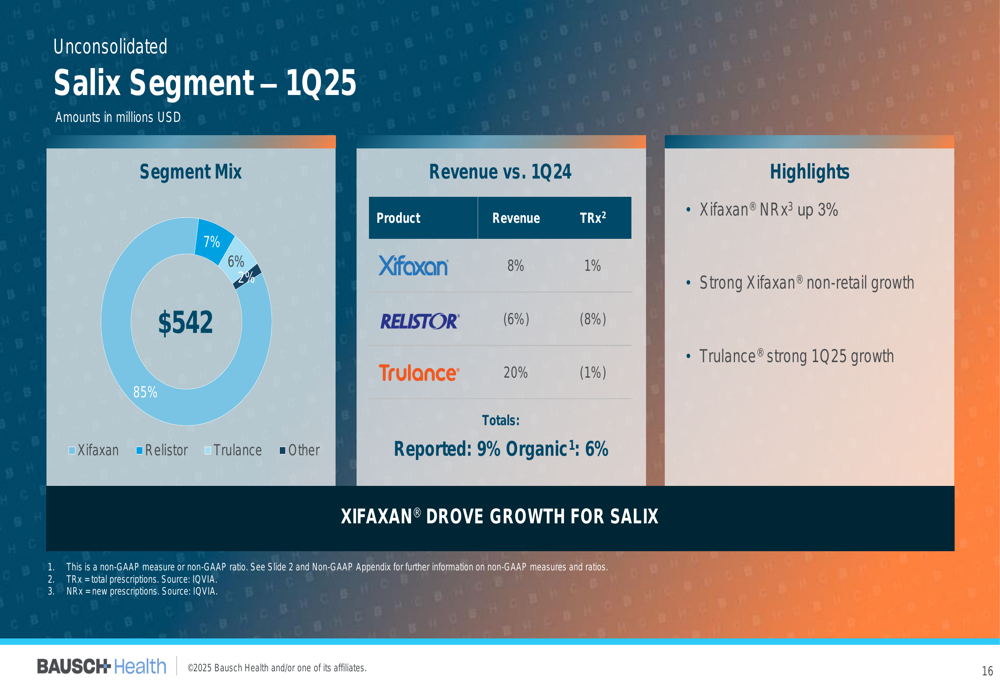1000x685 pixels.
Task: Select the Relistor legend color swatch
Action: coord(140,451)
